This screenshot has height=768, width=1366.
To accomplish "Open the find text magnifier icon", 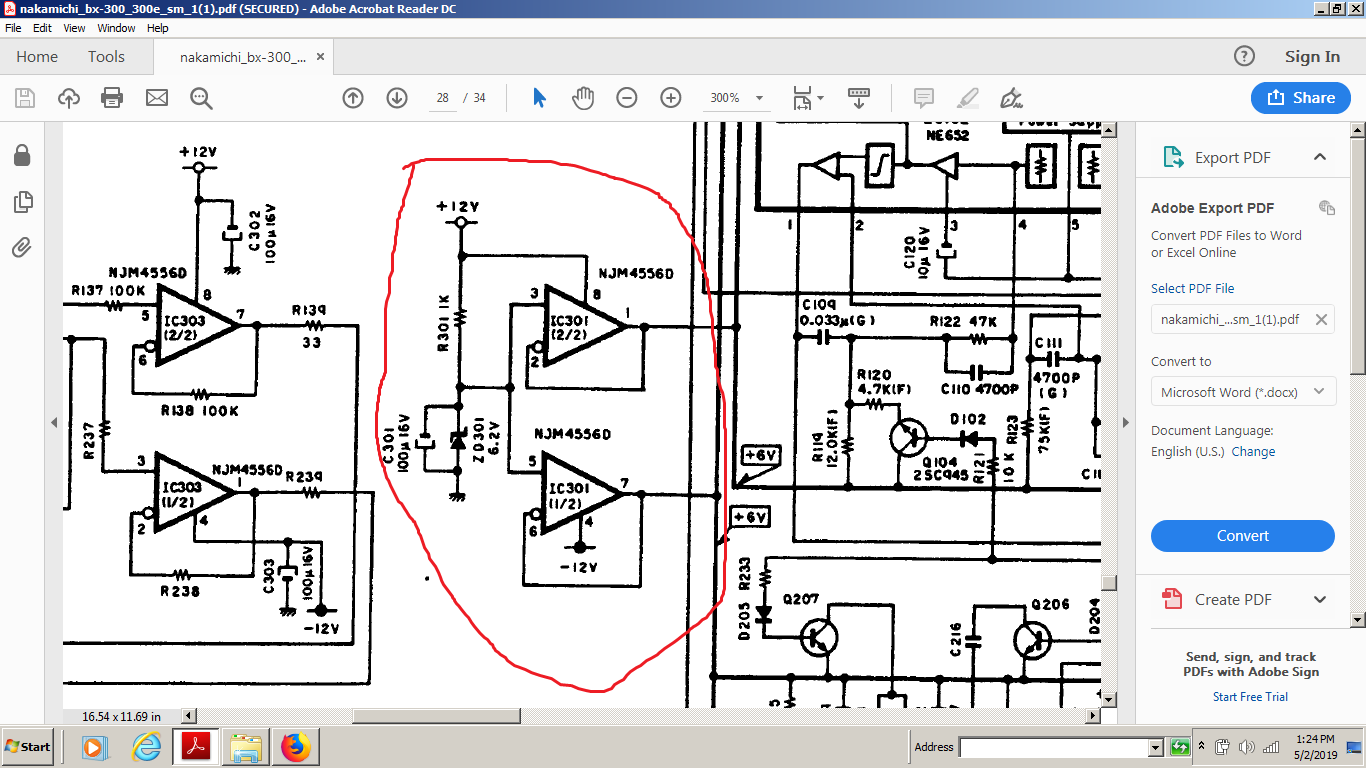I will point(201,98).
